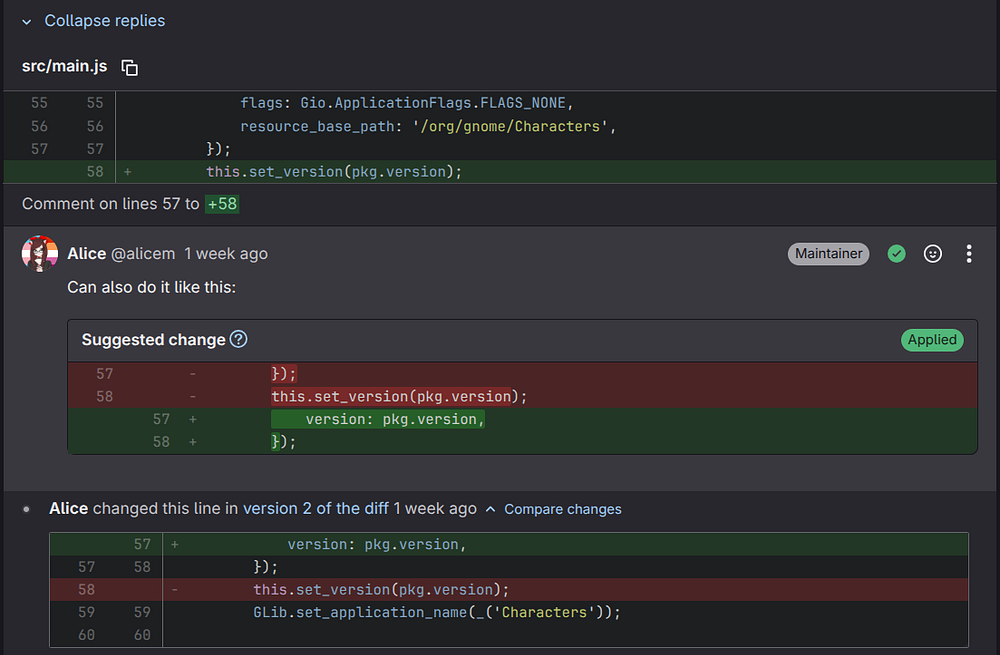Select removed line 58 in compare diff
The height and width of the screenshot is (655, 1000).
509,589
